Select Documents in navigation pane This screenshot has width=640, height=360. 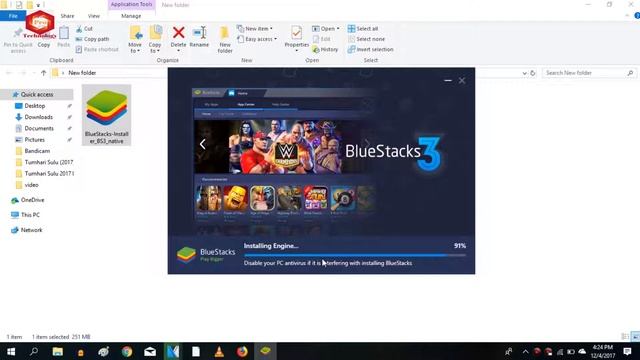[x=39, y=128]
